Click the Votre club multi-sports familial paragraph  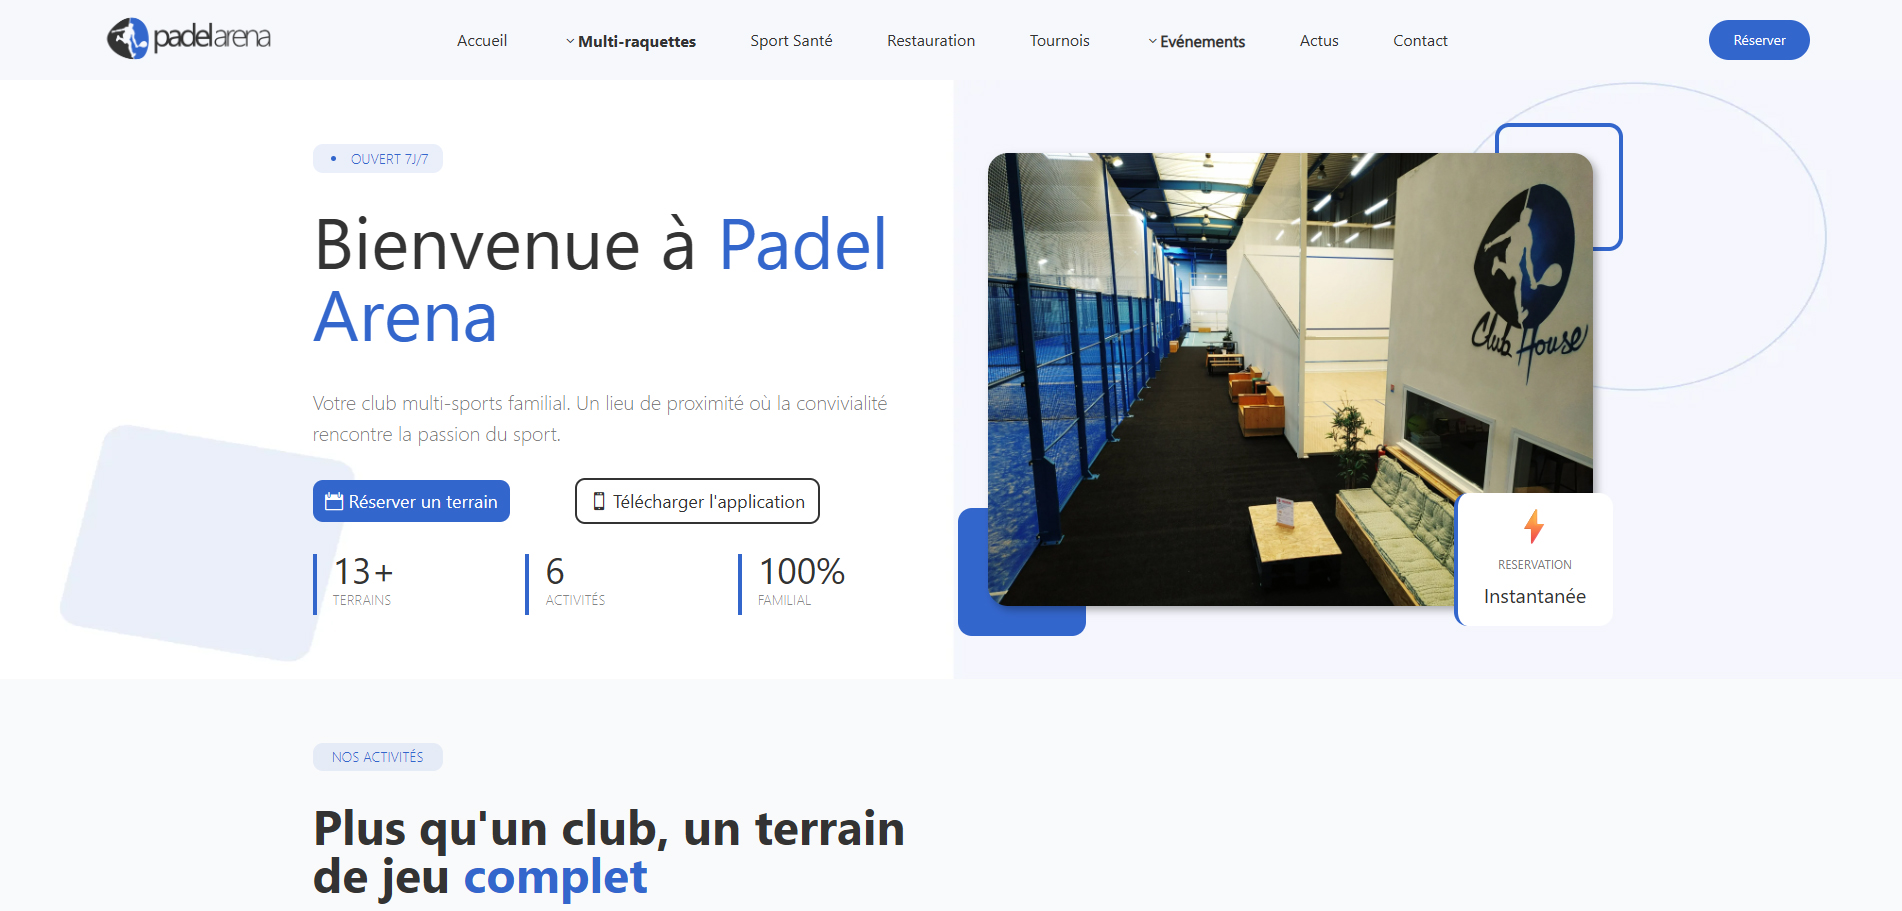click(x=600, y=419)
